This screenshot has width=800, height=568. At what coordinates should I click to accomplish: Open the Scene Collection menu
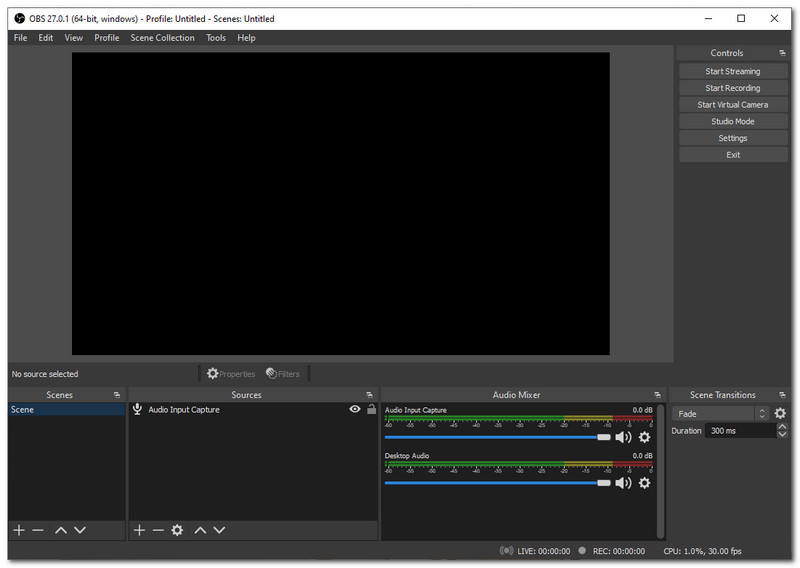[162, 38]
